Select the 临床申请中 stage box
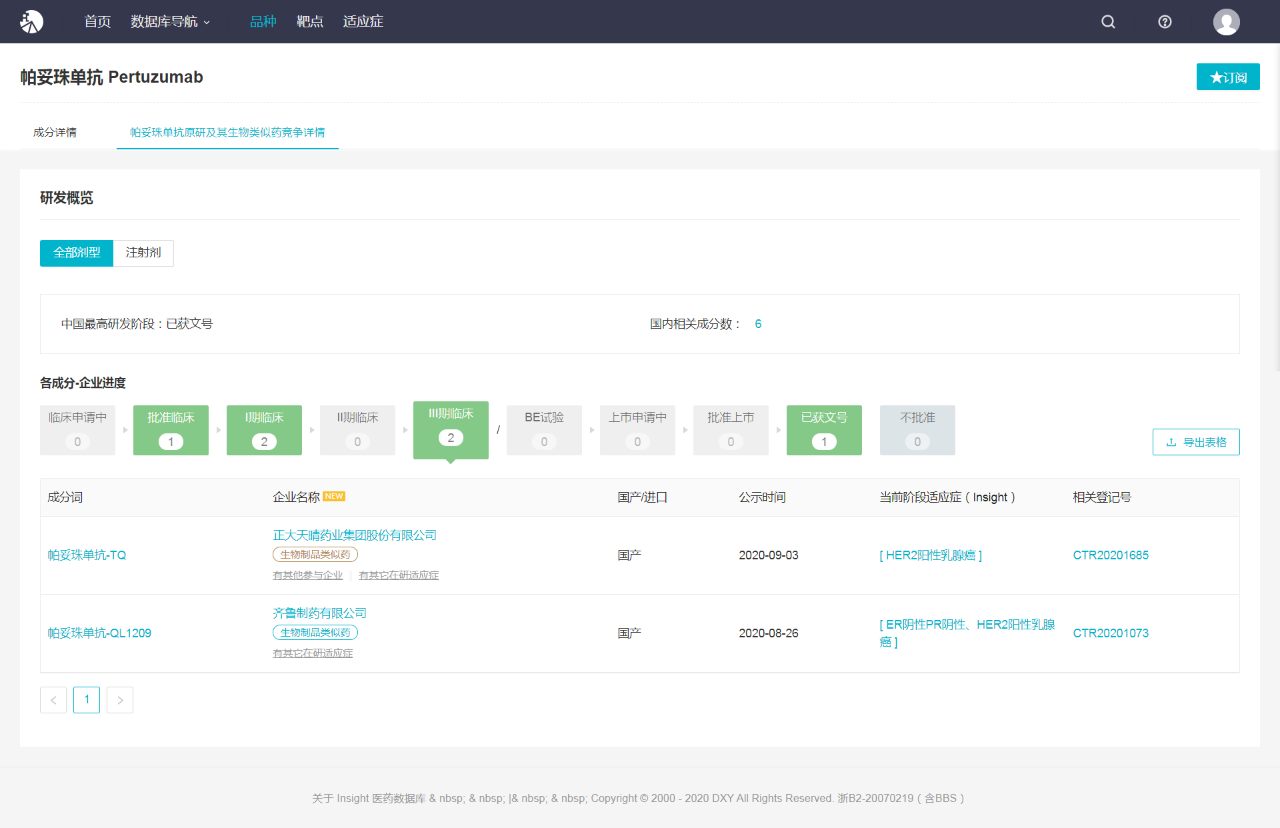 [x=78, y=430]
